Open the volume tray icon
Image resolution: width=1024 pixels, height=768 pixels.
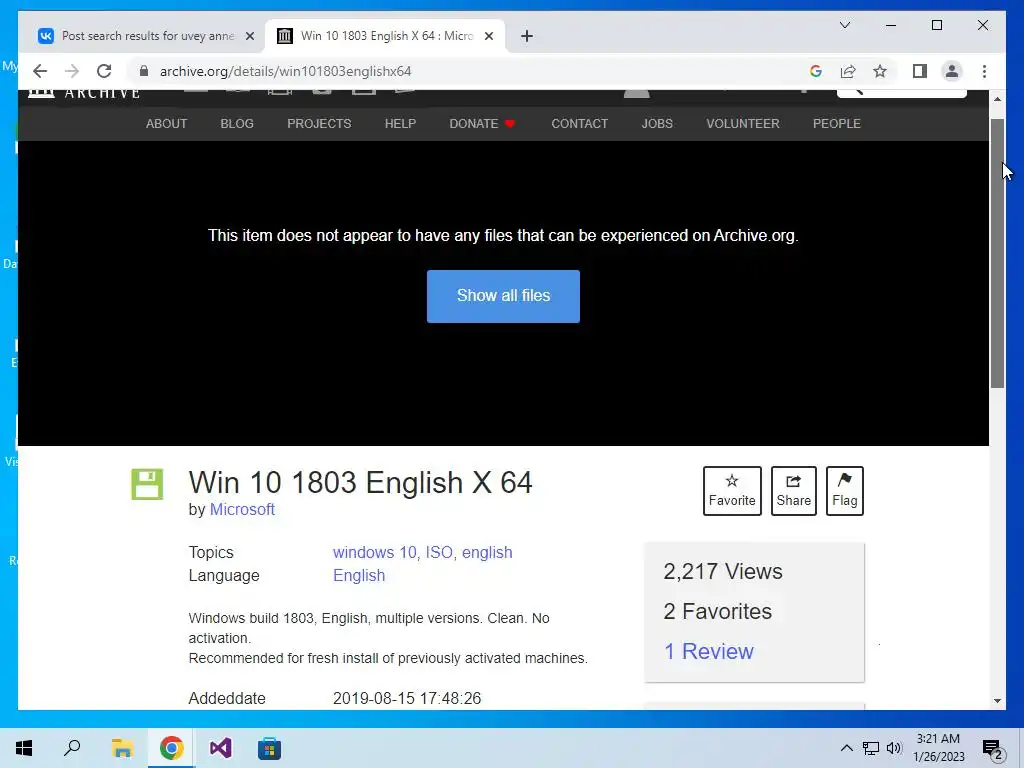(x=894, y=748)
